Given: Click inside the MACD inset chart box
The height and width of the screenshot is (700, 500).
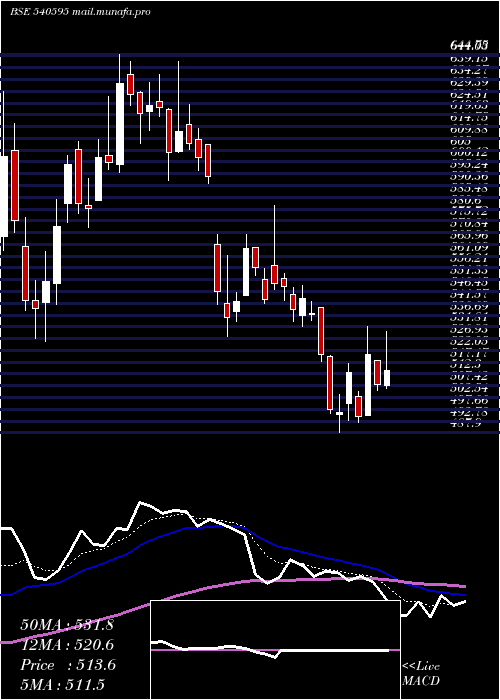Looking at the screenshot, I should coord(275,650).
